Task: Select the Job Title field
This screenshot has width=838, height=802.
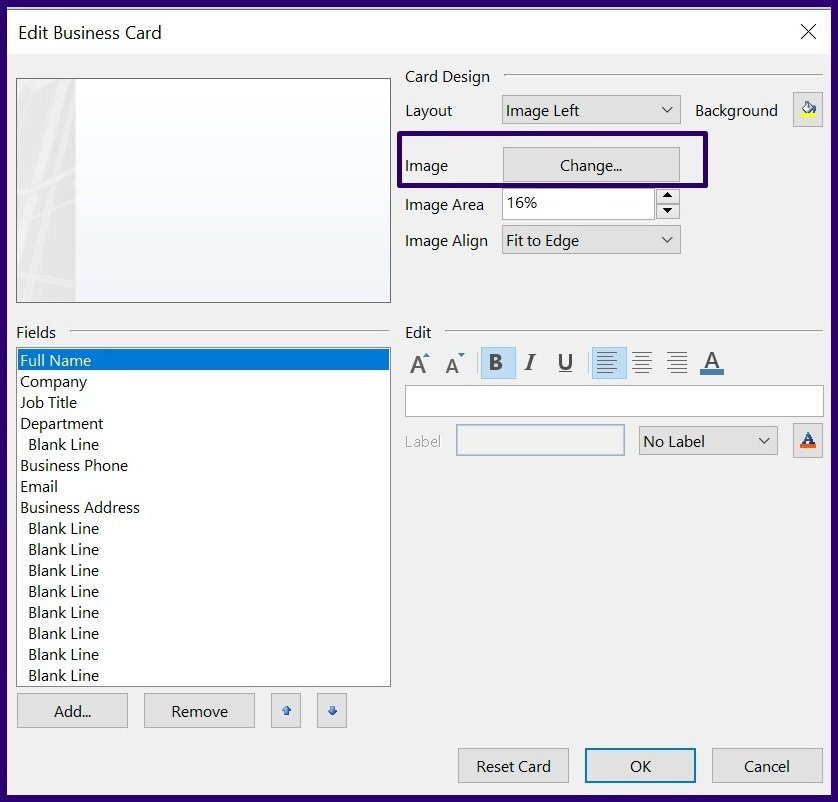Action: (x=203, y=402)
